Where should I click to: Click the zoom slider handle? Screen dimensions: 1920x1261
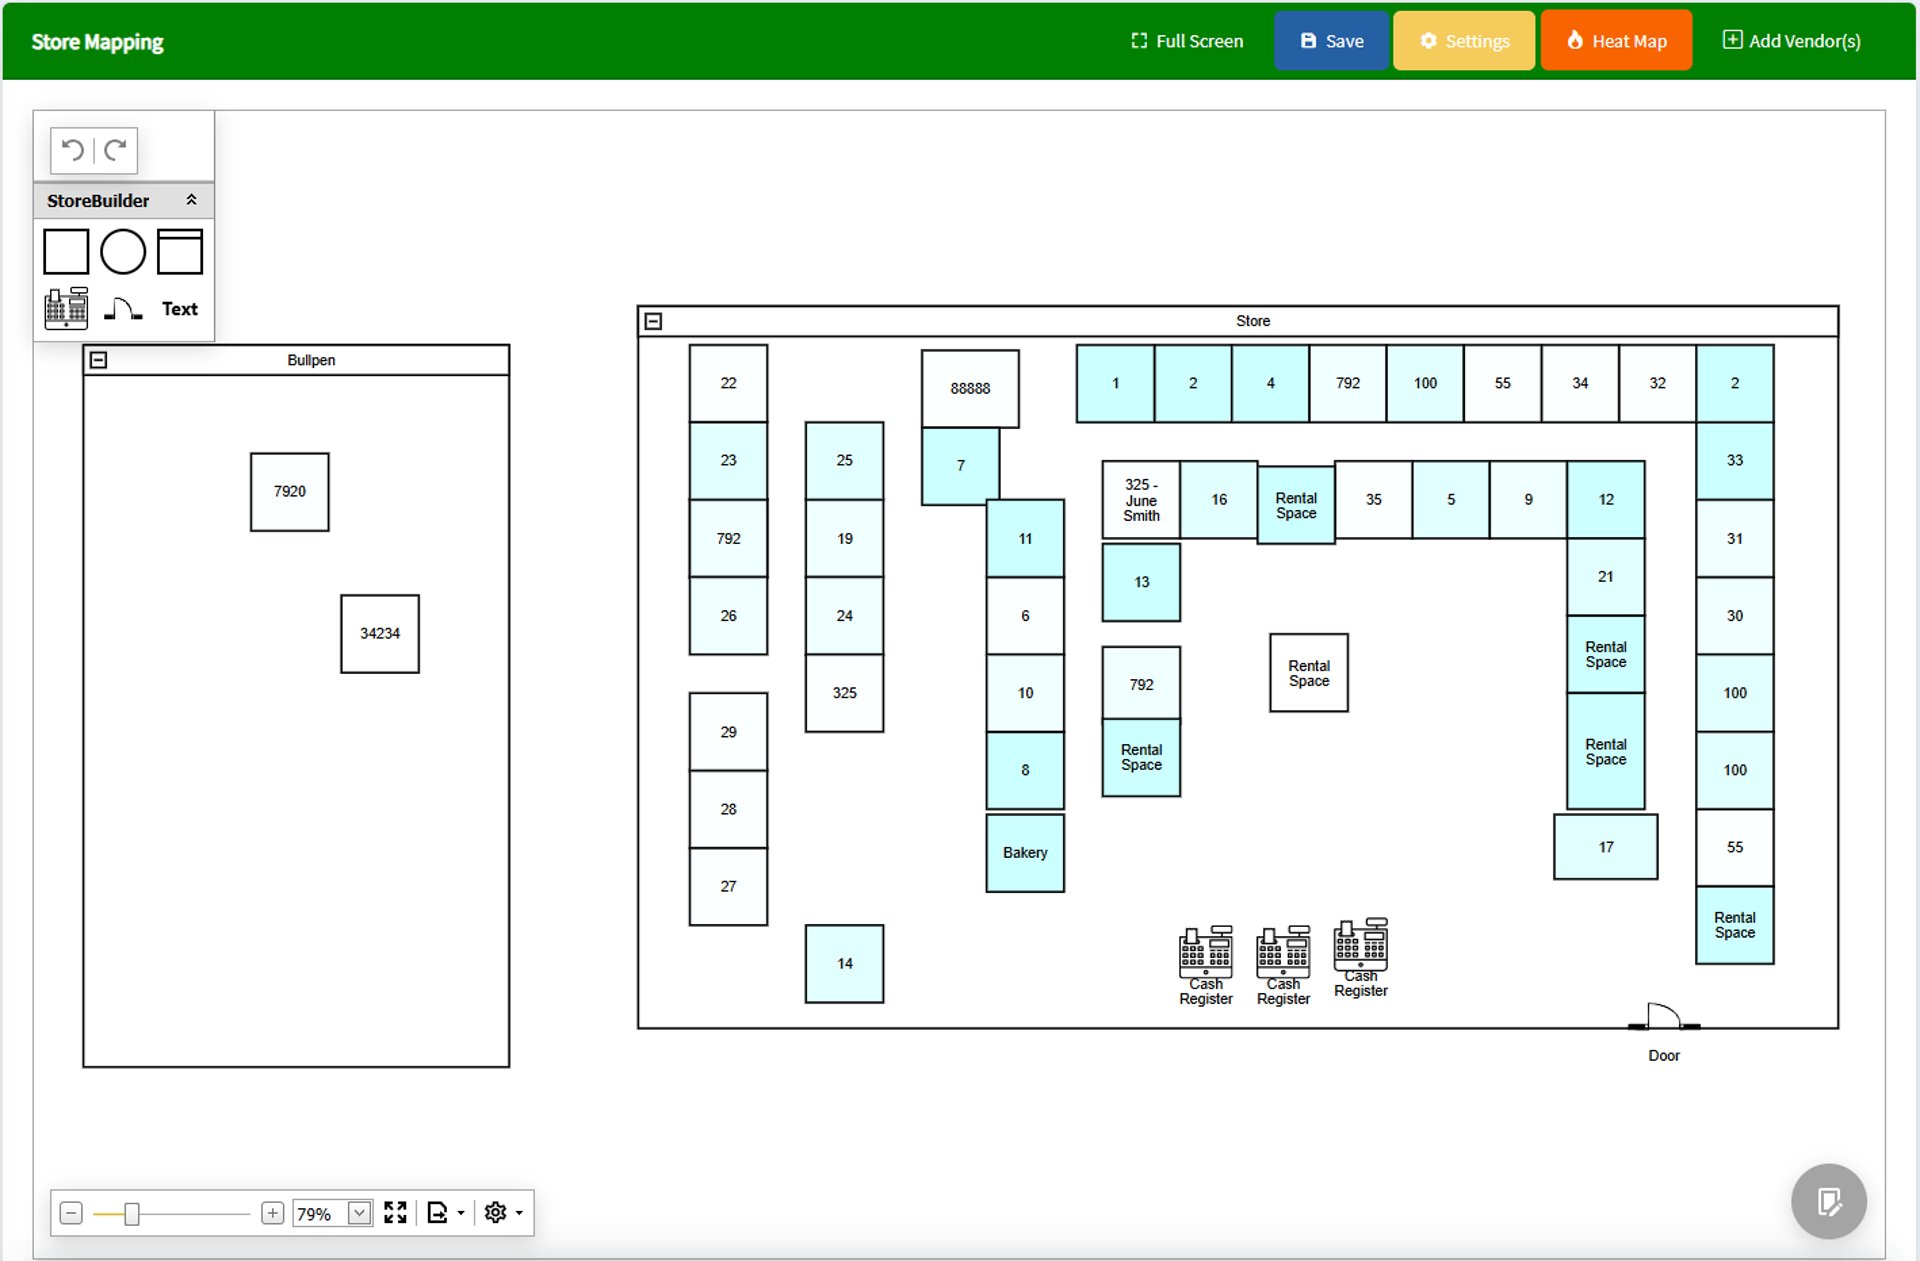[x=131, y=1214]
